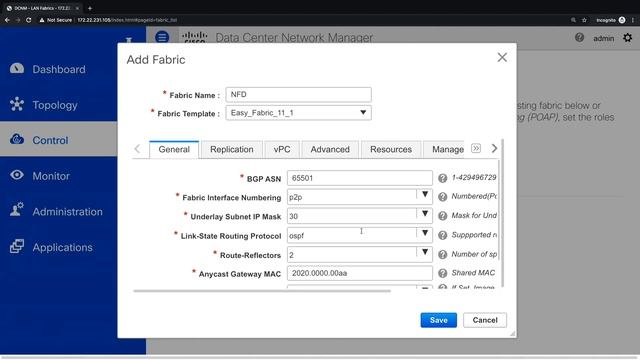Go back in the browser

click(x=7, y=20)
